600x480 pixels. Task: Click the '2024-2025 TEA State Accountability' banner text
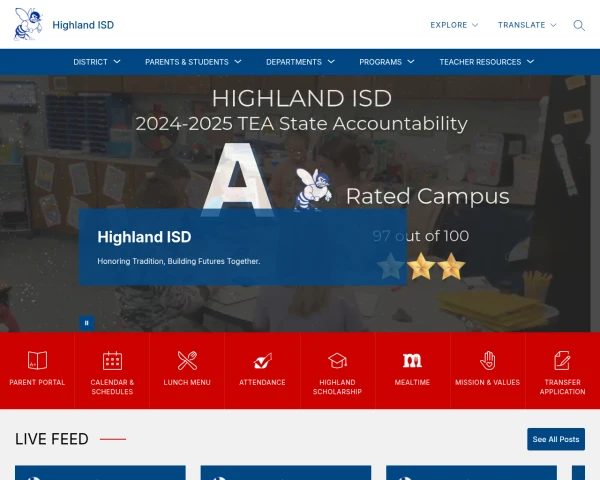(302, 124)
